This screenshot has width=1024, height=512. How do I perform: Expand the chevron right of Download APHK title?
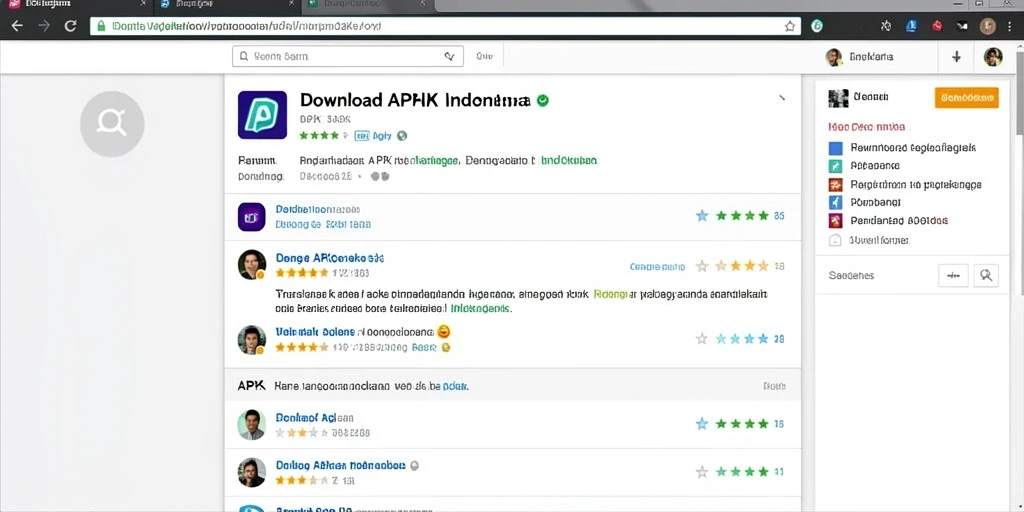[x=782, y=98]
